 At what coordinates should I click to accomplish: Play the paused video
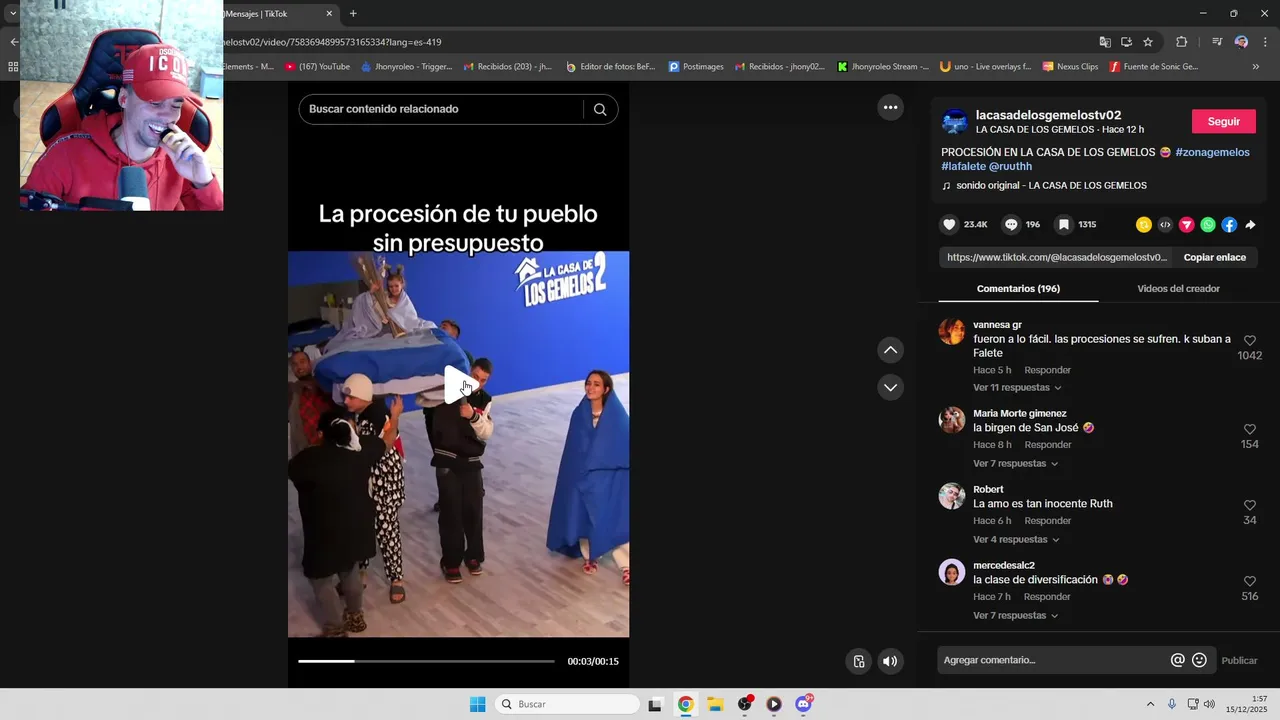click(x=459, y=385)
